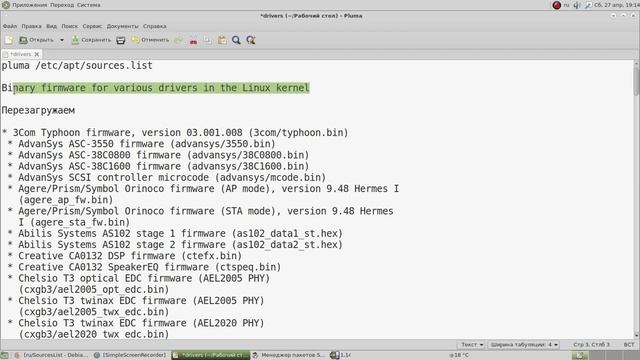This screenshot has height=360, width=640.
Task: Click the 'Creative CA0132 SpeakerEQ firmware' line
Action: (144, 267)
